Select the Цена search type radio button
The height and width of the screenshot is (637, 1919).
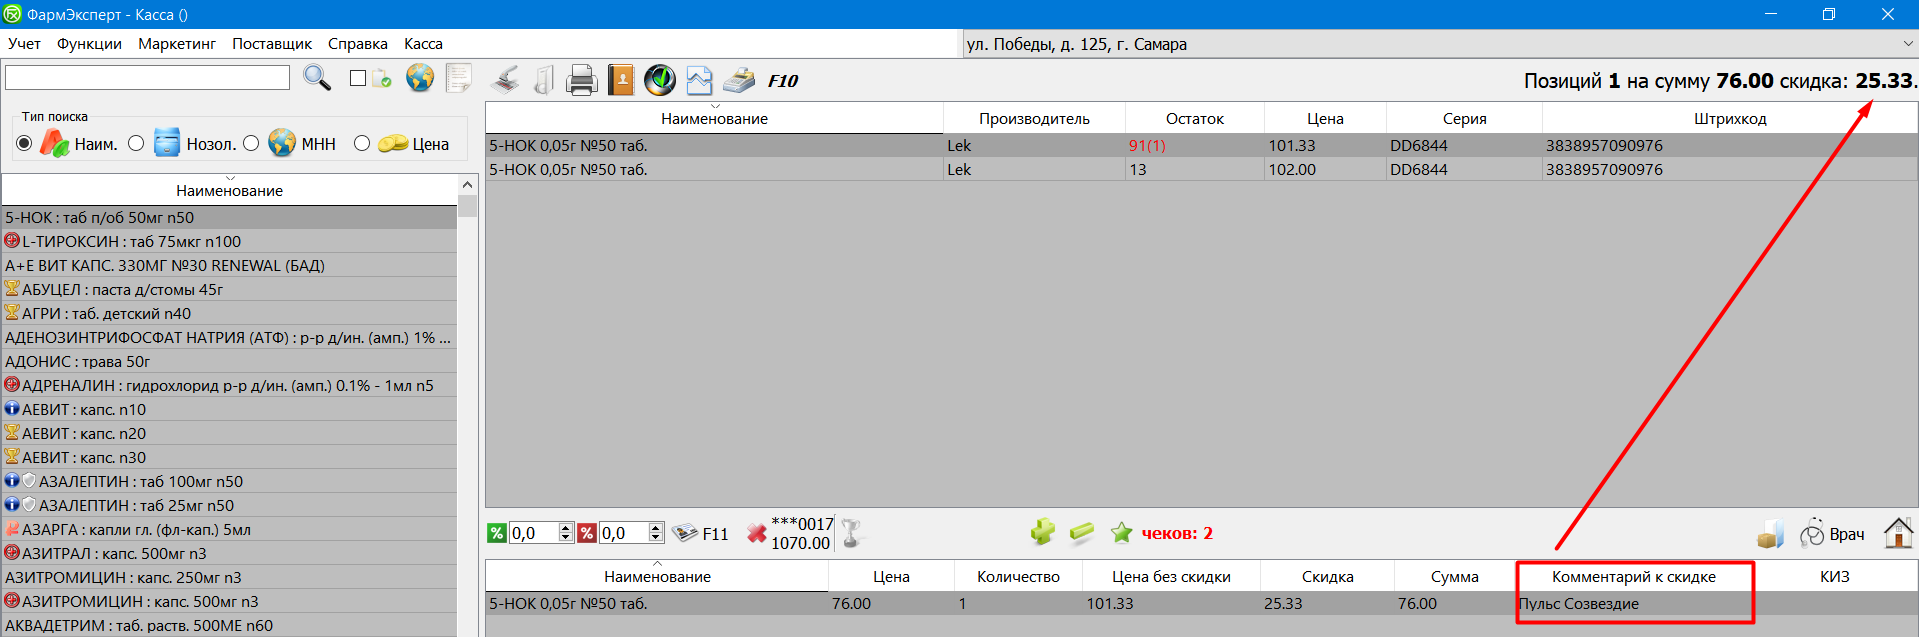point(362,144)
